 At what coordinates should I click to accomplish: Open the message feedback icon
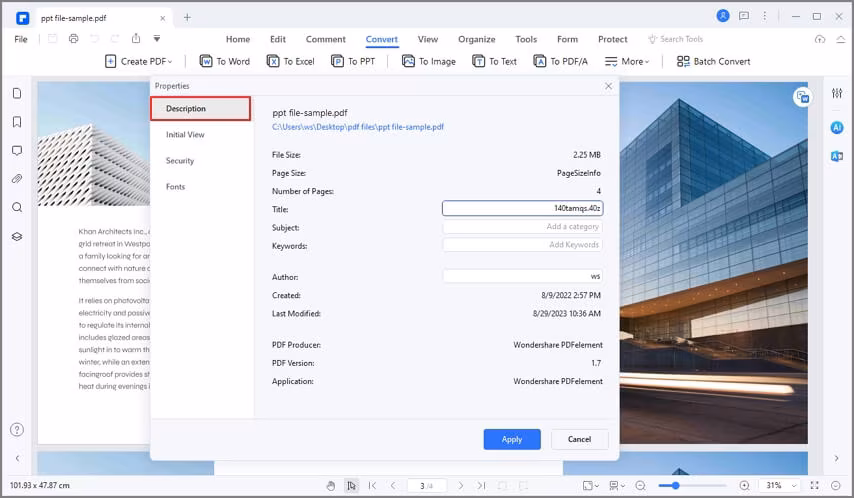pyautogui.click(x=743, y=16)
